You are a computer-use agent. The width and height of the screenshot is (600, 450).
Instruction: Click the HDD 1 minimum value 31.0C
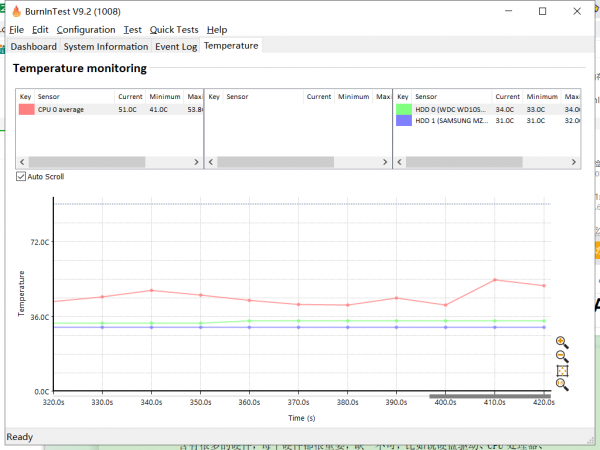pyautogui.click(x=536, y=121)
